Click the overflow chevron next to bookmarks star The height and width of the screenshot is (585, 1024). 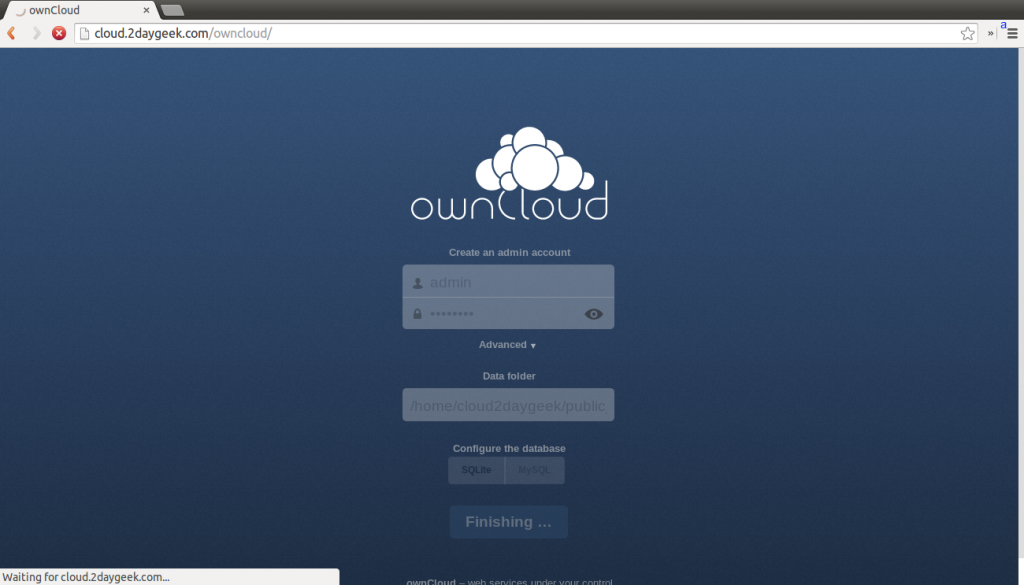(x=989, y=33)
